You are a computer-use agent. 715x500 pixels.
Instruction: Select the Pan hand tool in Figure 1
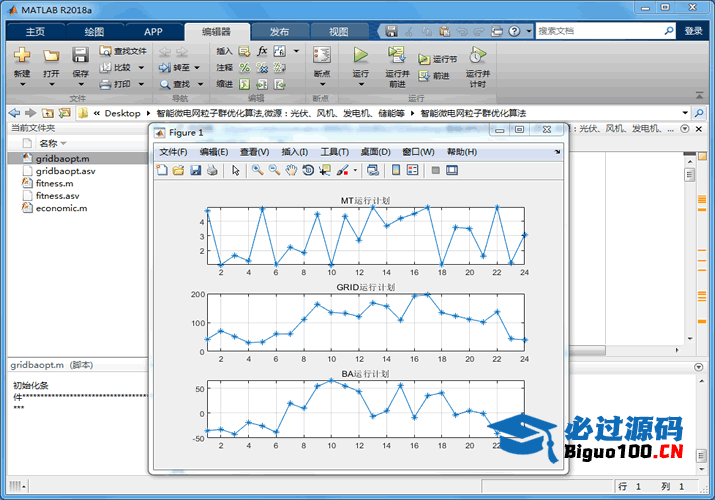(291, 170)
